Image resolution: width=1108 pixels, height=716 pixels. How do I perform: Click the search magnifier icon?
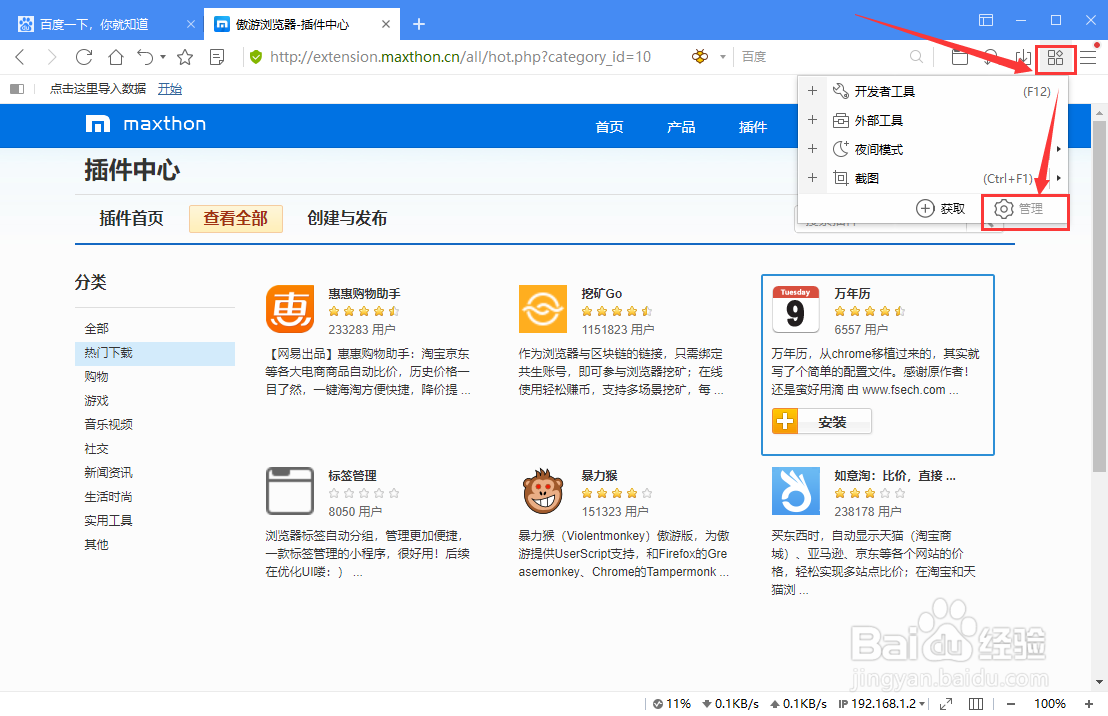pyautogui.click(x=917, y=57)
